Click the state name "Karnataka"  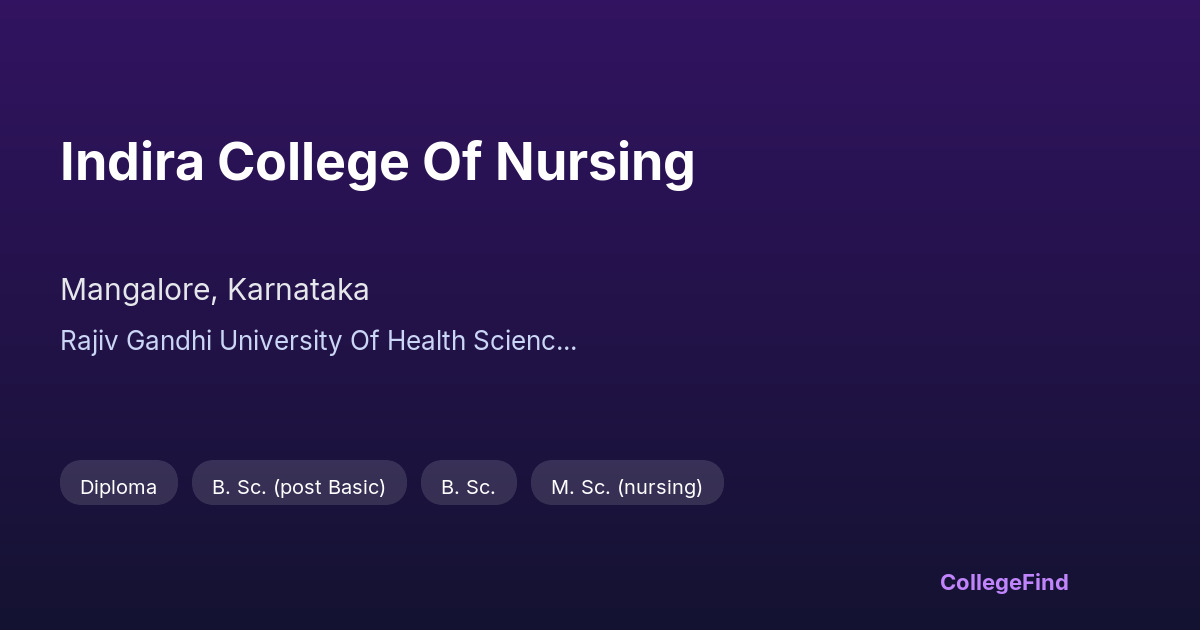pos(298,290)
